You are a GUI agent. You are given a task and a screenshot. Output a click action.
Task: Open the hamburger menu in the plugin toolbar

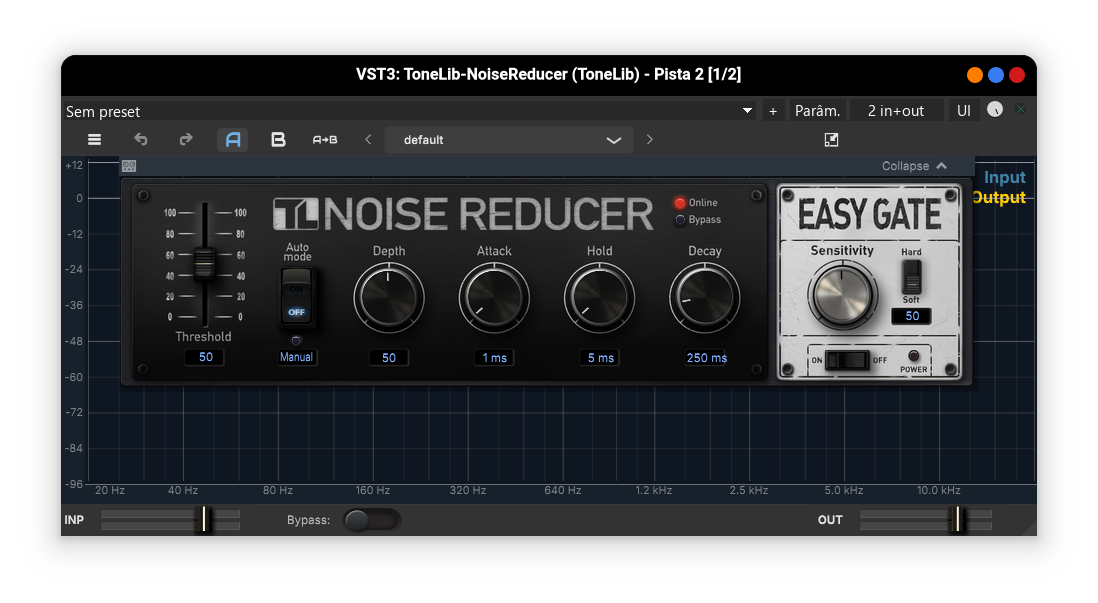pos(94,139)
